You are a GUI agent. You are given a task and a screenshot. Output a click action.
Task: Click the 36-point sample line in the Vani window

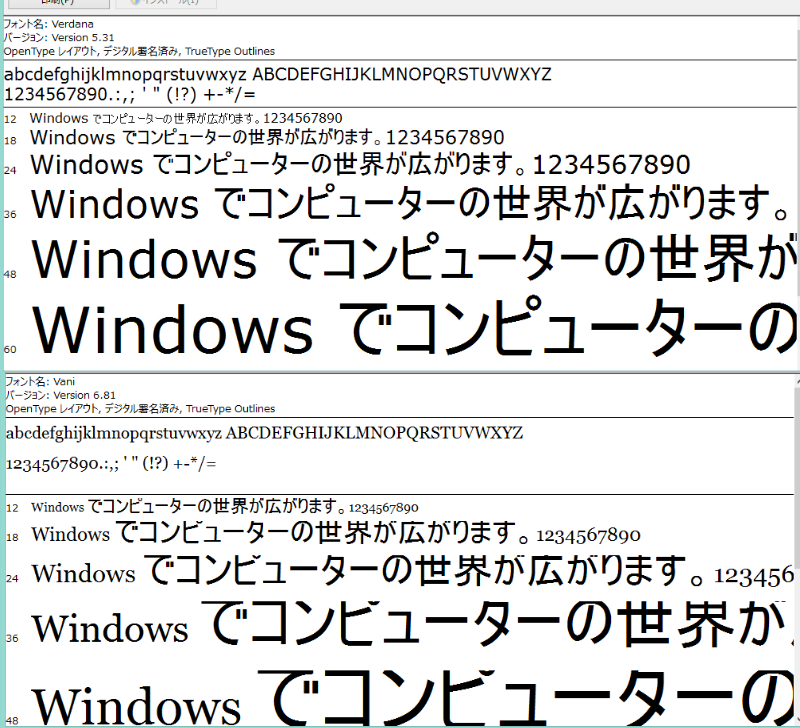[413, 624]
